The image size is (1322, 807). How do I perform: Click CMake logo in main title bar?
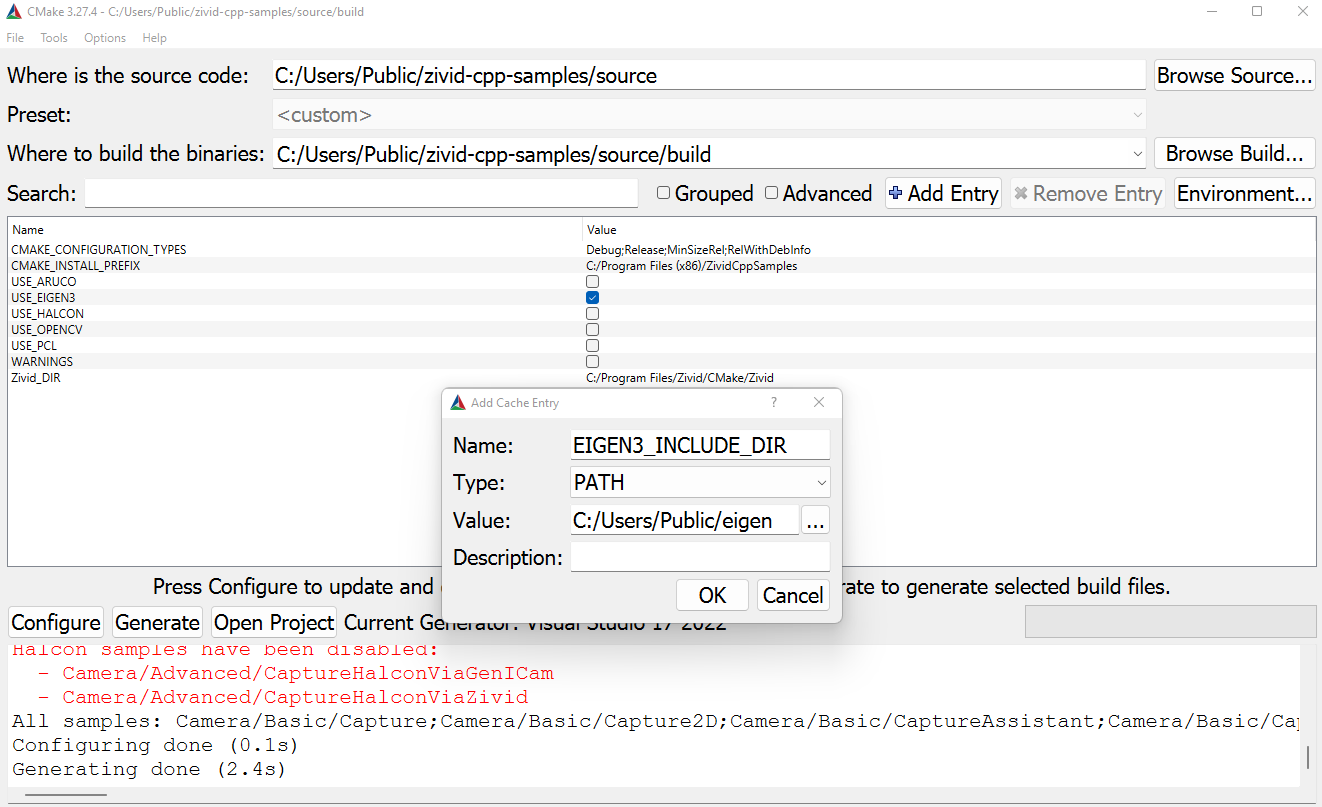click(13, 12)
